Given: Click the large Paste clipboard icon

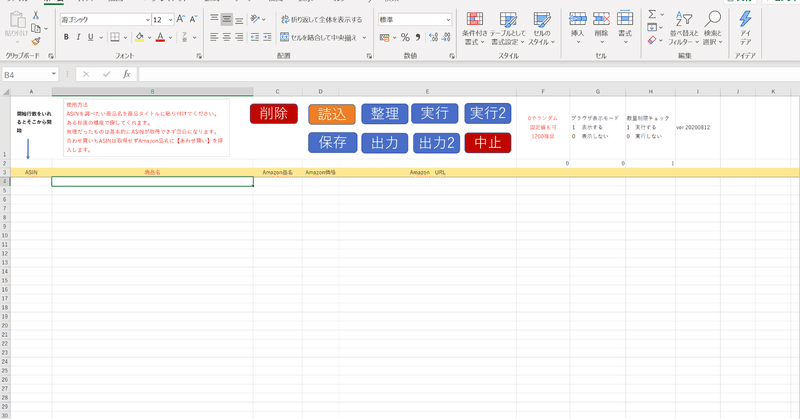Looking at the screenshot, I should 17,20.
